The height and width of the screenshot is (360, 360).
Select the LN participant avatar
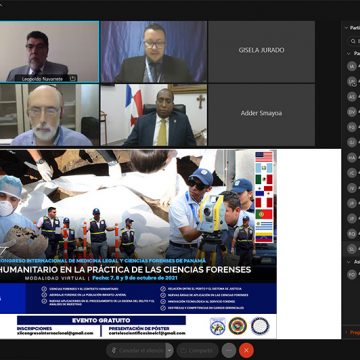[352, 81]
